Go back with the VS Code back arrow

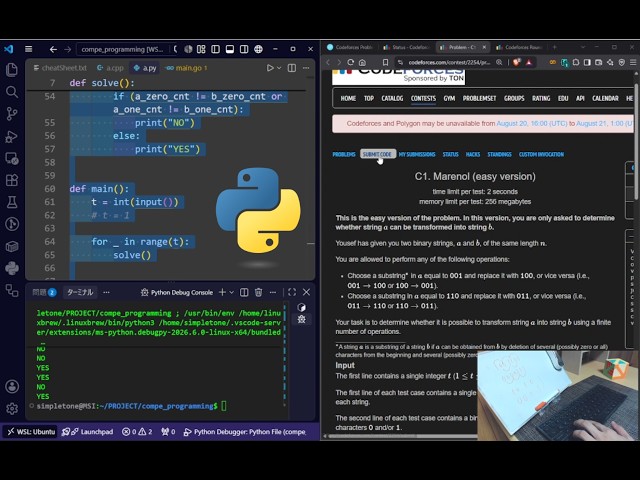53,49
